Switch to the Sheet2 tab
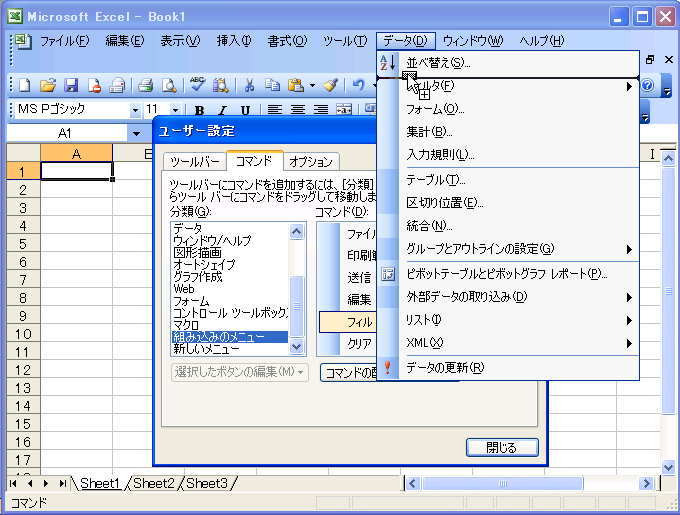Screen dimensions: 680x515 pyautogui.click(x=154, y=483)
